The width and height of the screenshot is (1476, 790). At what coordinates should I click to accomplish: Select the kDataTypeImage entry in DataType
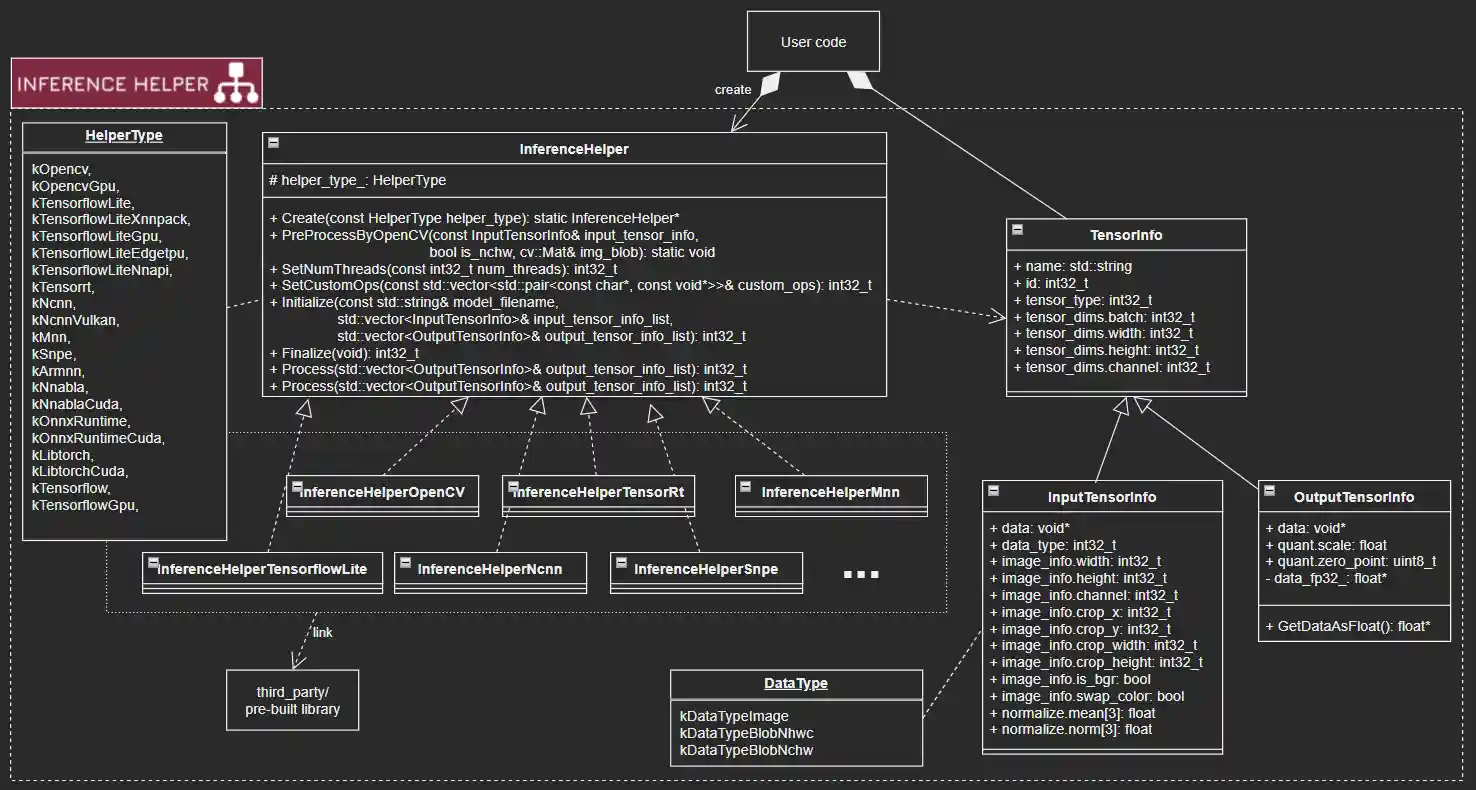[735, 715]
